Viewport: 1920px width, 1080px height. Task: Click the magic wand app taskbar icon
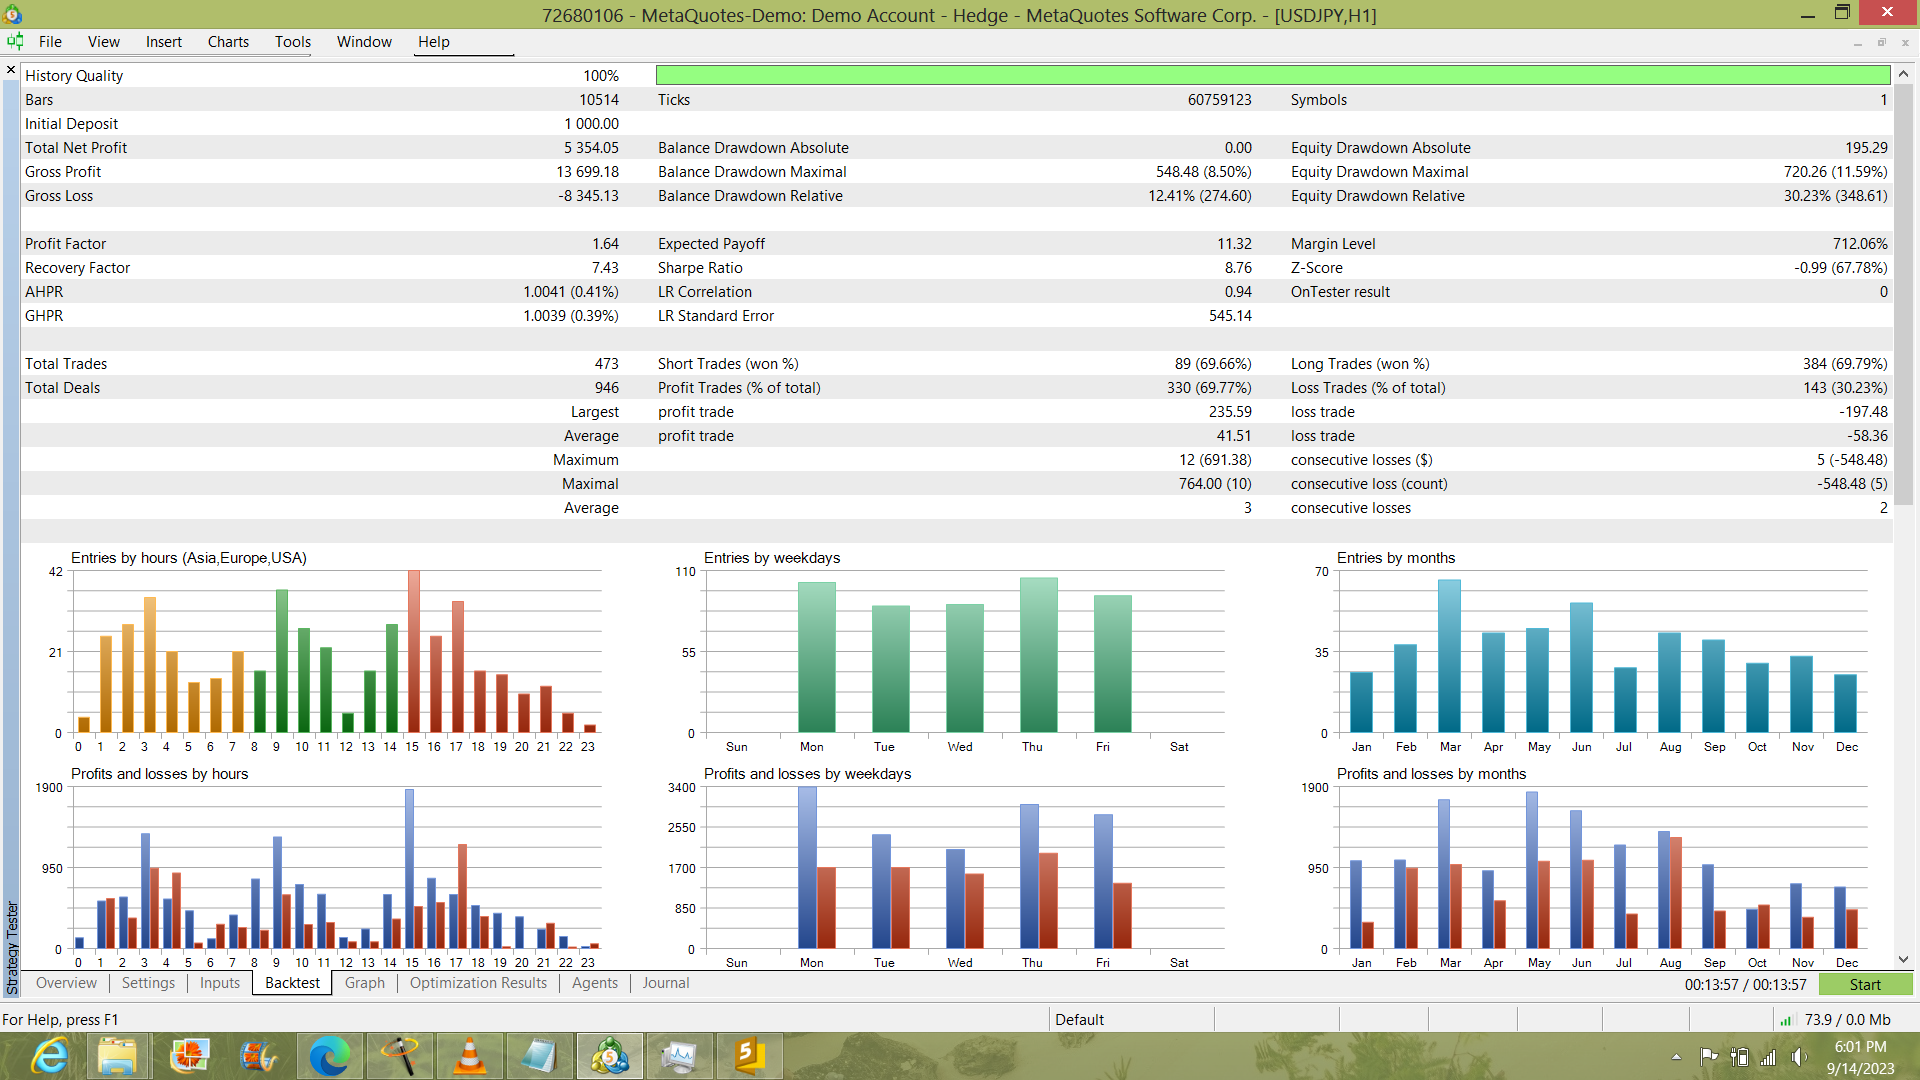click(400, 1056)
